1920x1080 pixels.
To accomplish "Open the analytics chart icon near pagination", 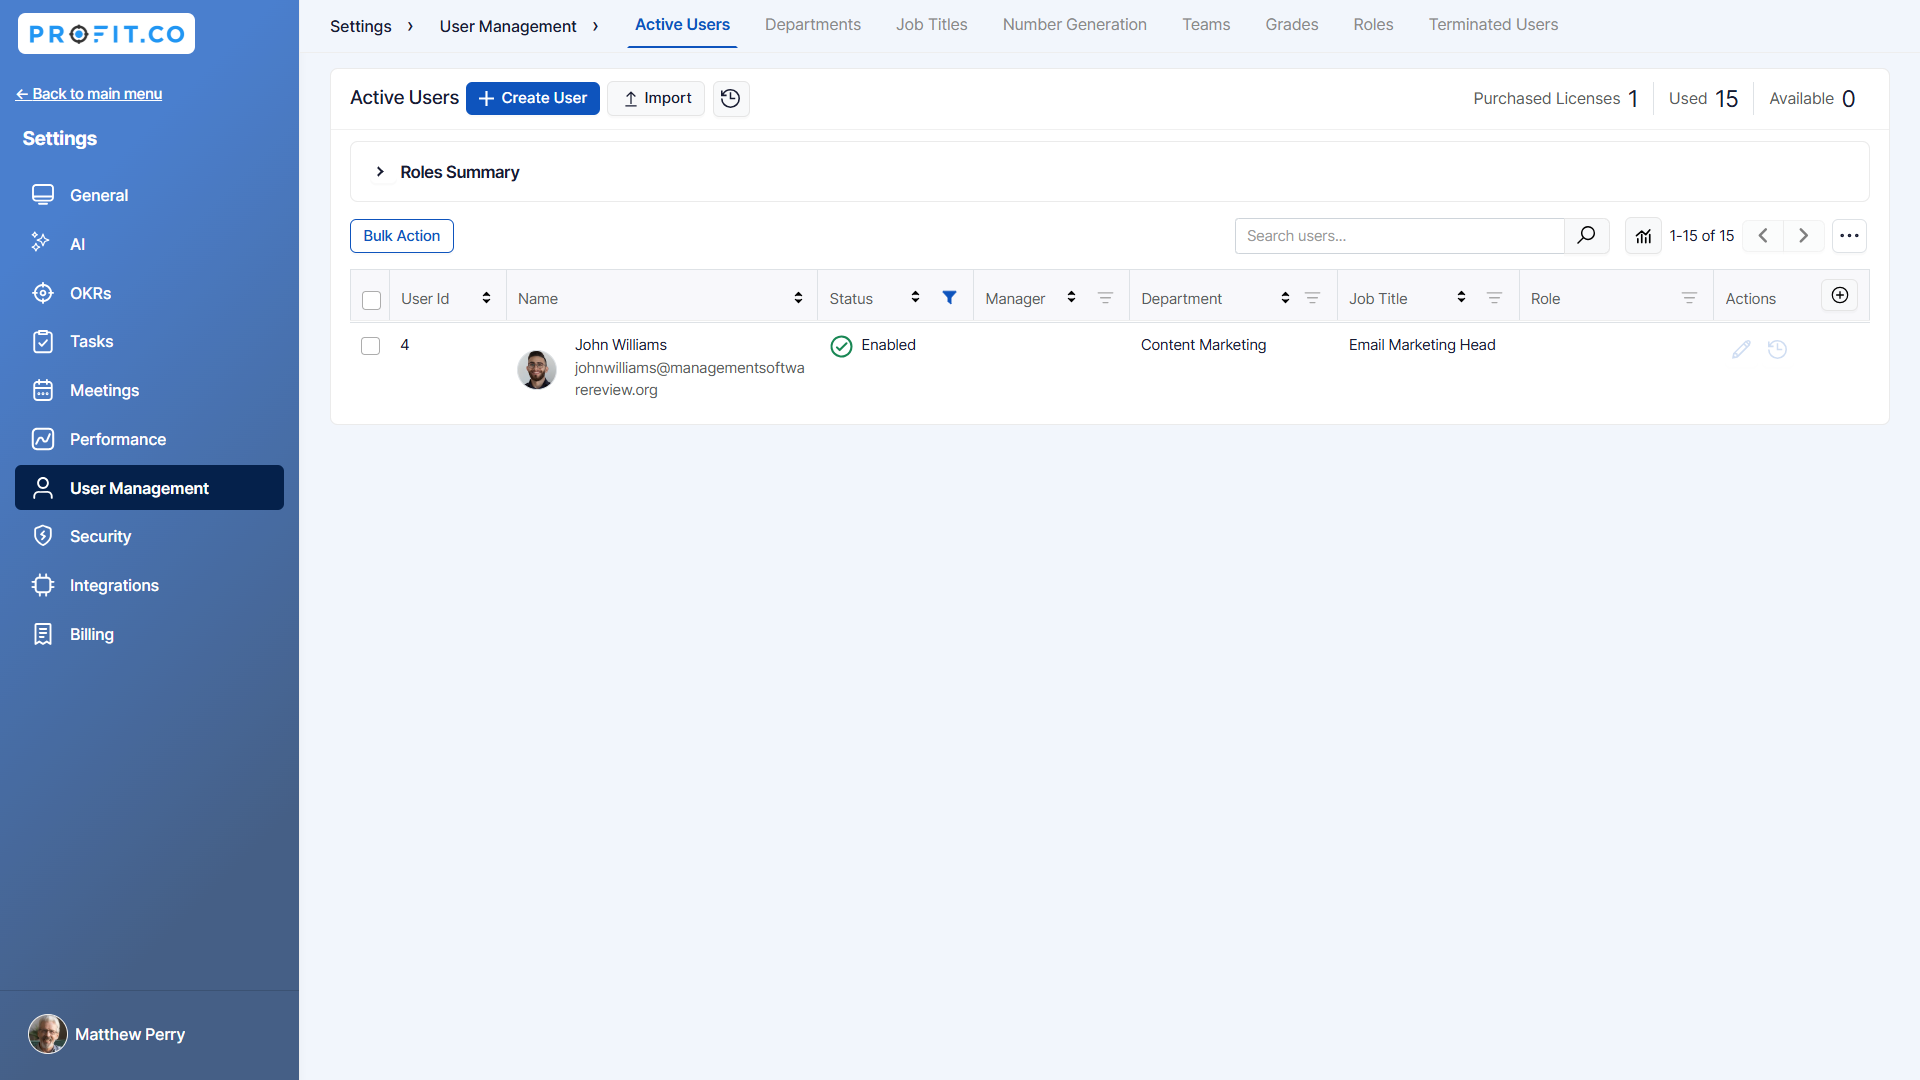I will pos(1643,235).
